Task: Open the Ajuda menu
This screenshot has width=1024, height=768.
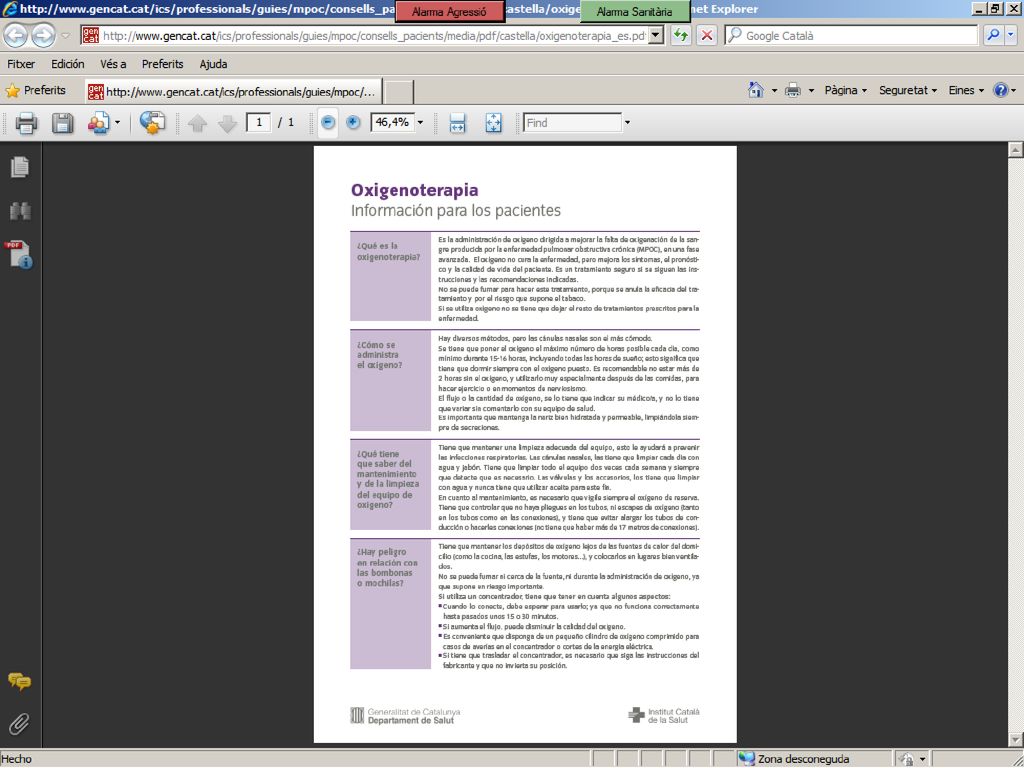Action: point(214,64)
